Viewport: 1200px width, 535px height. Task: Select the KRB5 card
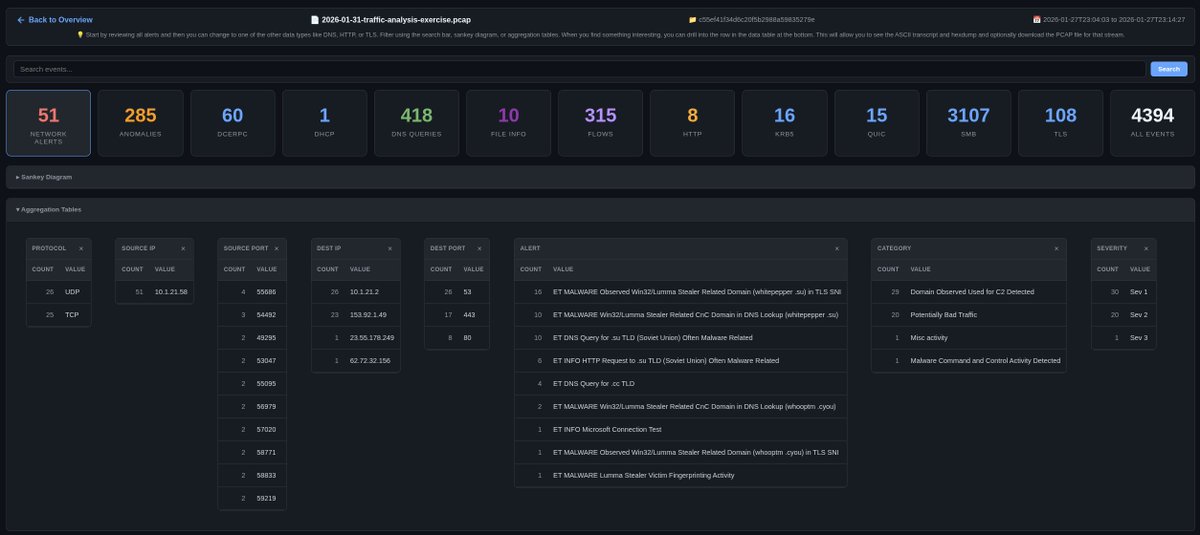pos(785,123)
